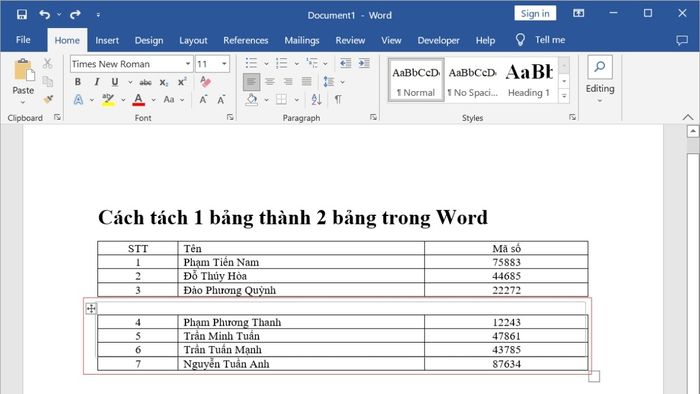Screen dimensions: 700x394
Task: Toggle Justify alignment
Action: click(x=306, y=82)
